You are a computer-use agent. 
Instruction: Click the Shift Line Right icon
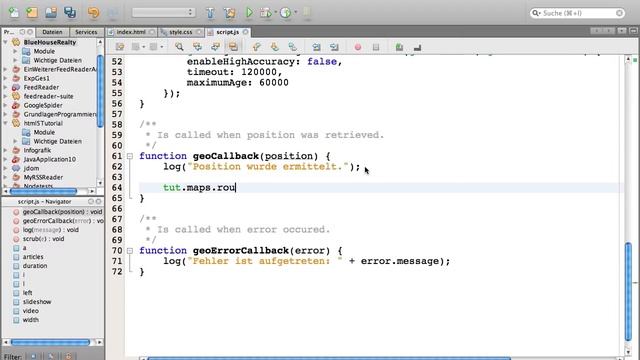[x=334, y=47]
